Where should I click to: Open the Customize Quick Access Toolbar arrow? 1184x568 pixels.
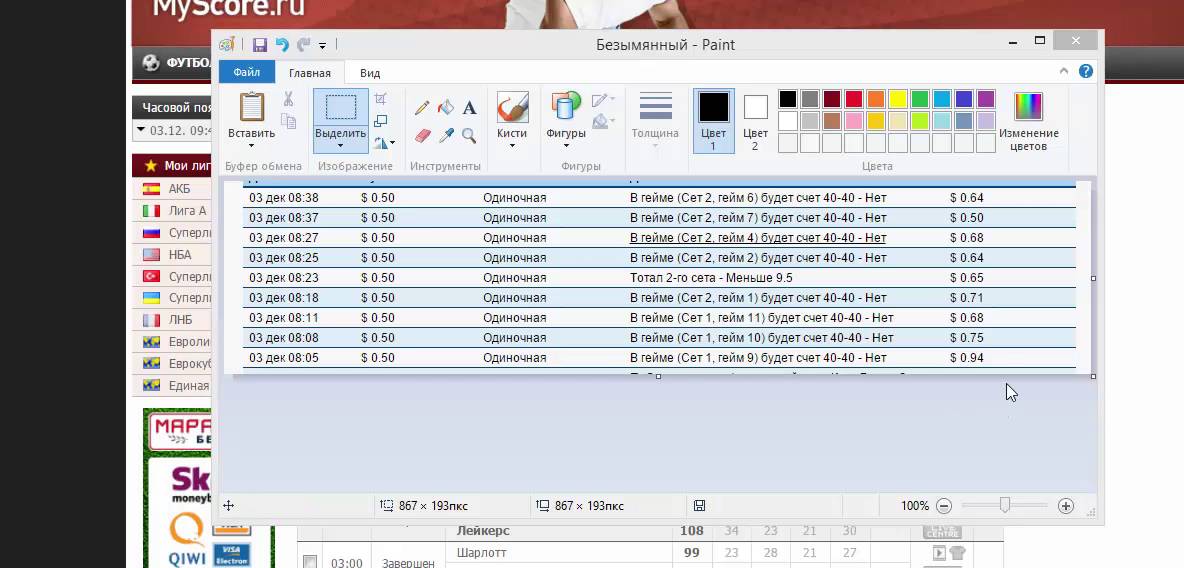(322, 46)
